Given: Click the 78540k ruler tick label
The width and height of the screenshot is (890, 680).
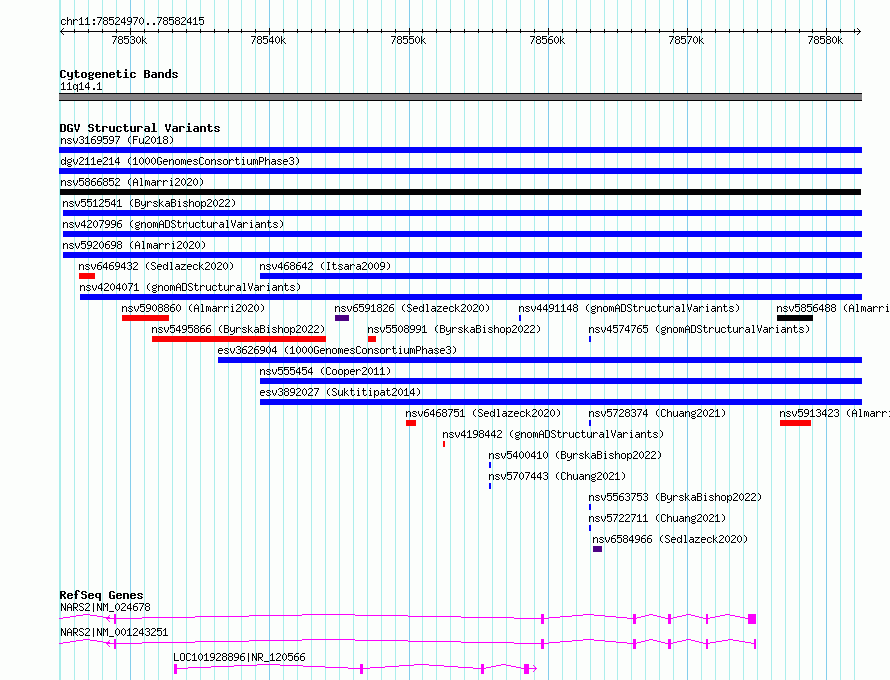Looking at the screenshot, I should 268,40.
